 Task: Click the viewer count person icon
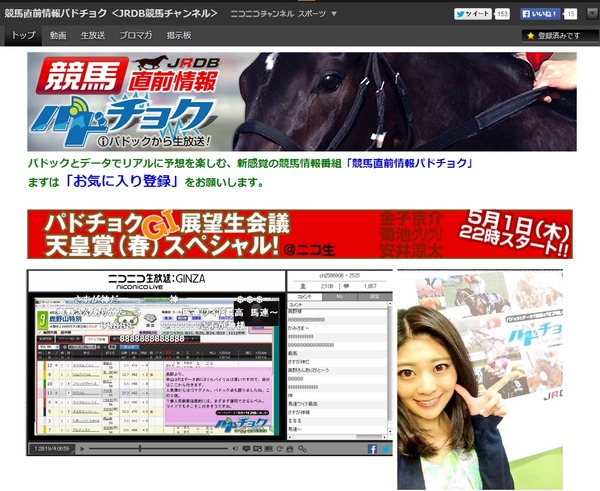point(303,286)
